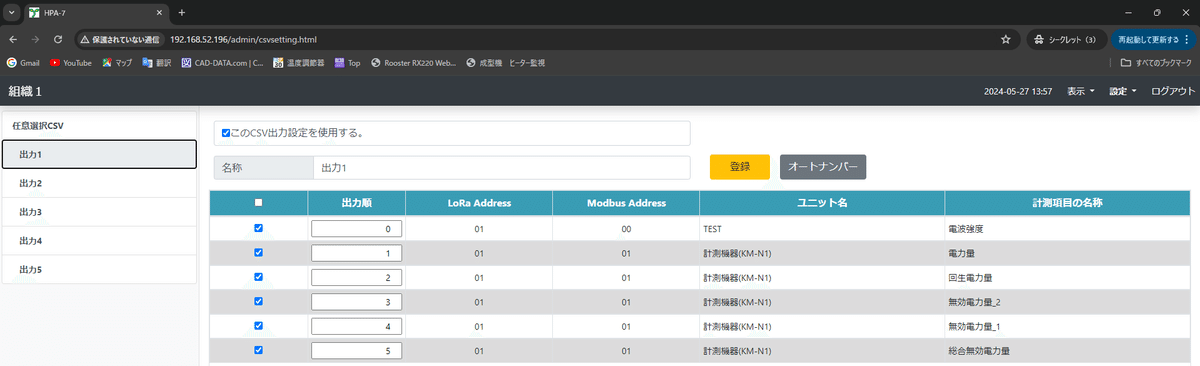Open Rooster RX220 Web bookmark

pos(413,62)
